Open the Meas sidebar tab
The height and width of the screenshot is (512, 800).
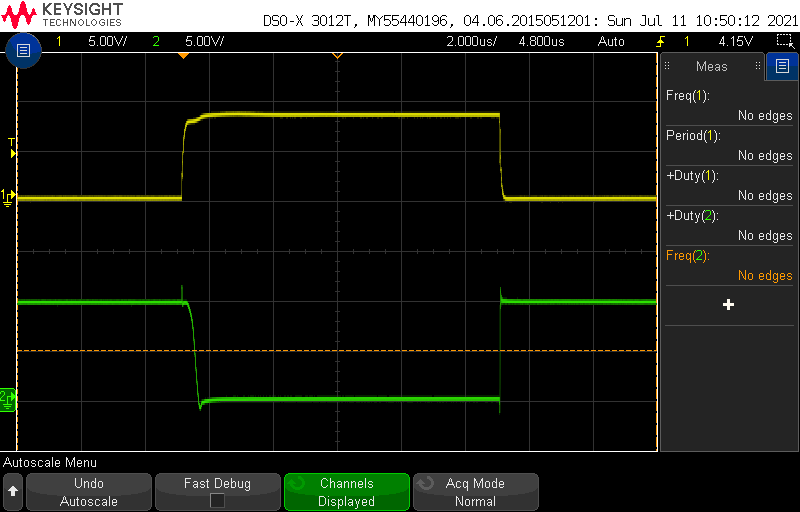point(712,67)
